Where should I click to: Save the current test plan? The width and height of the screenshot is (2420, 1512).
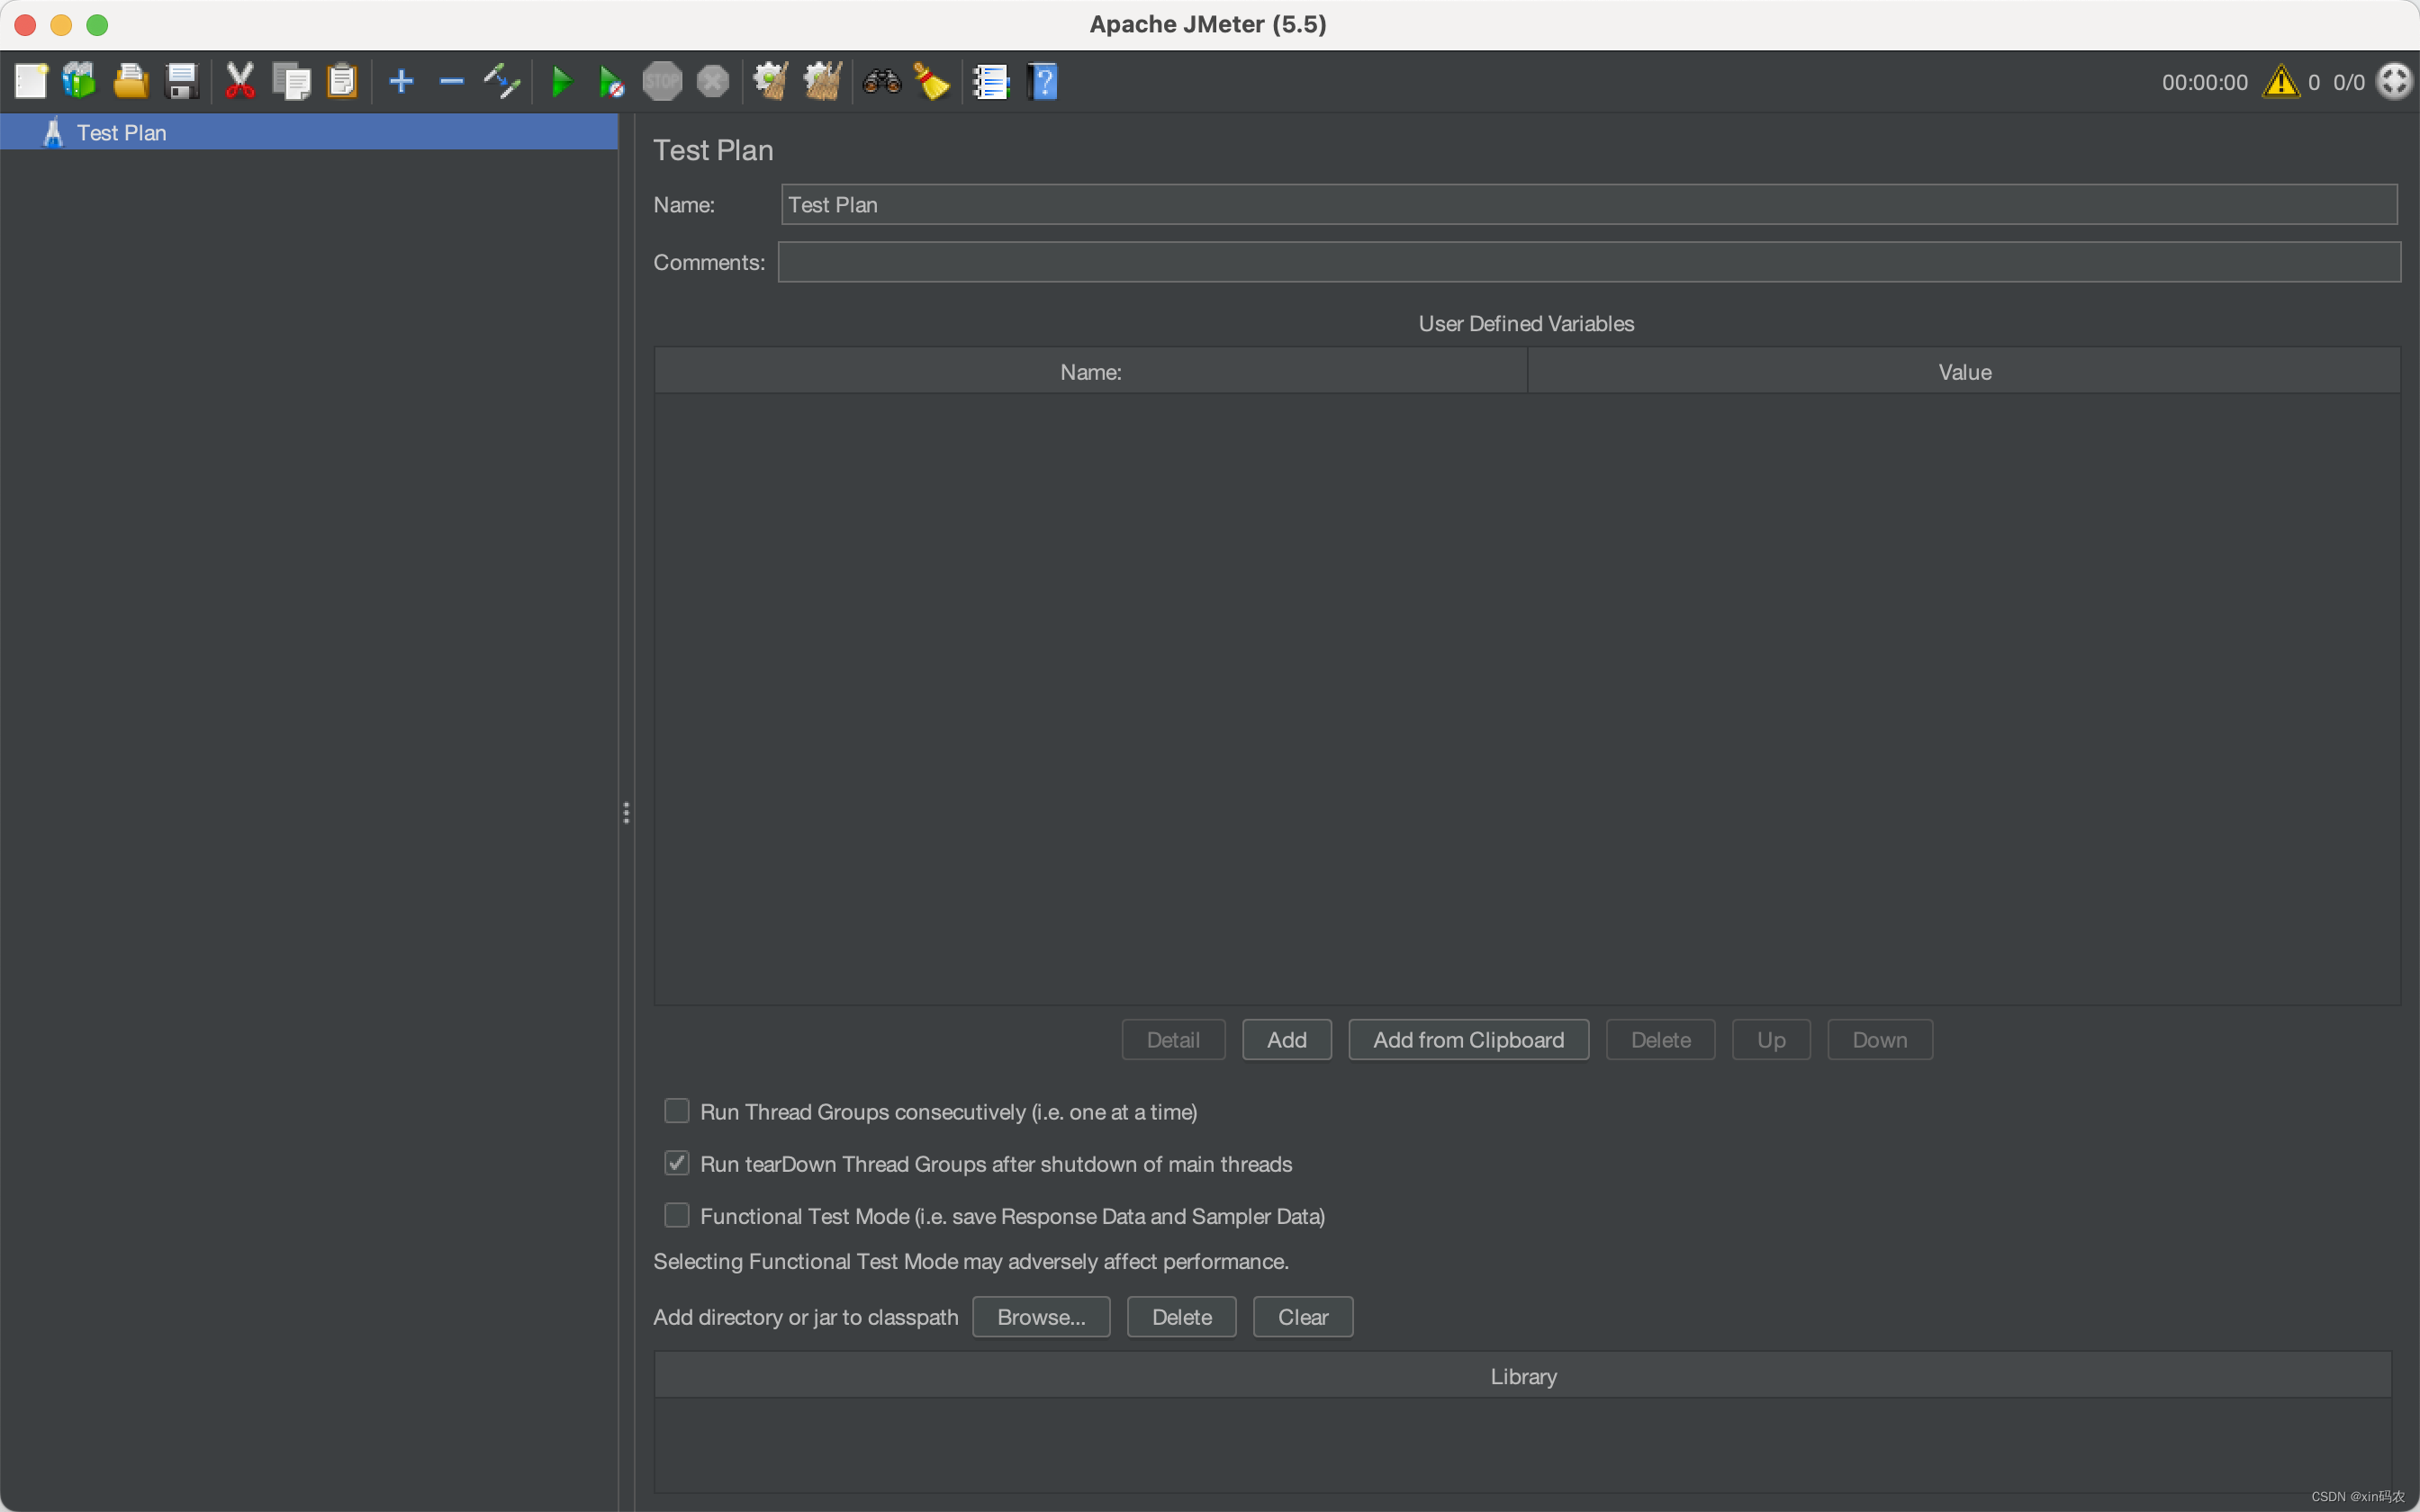[x=181, y=81]
